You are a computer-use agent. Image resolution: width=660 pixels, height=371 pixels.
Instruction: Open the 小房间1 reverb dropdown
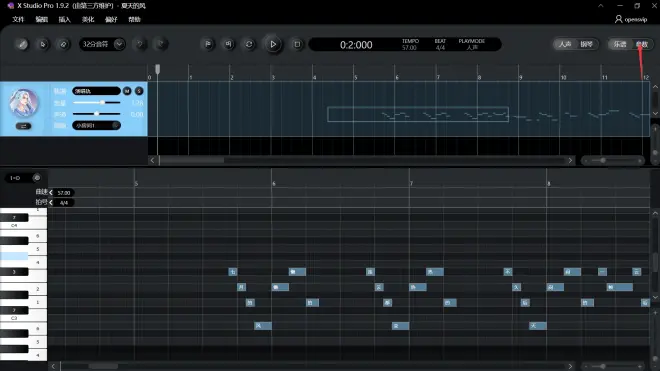point(96,125)
